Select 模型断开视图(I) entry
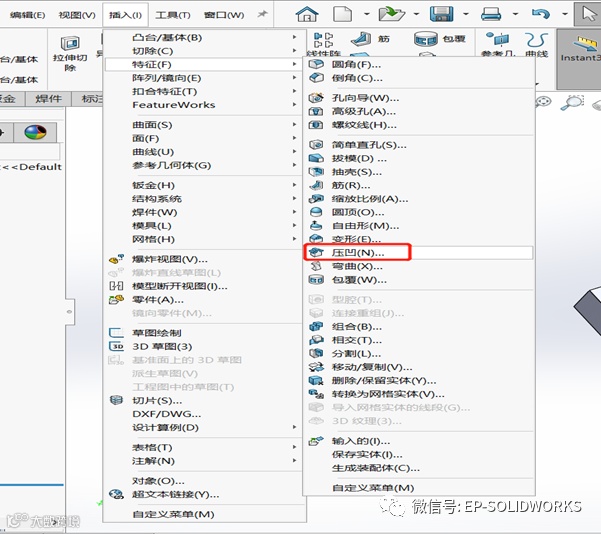 (205, 286)
